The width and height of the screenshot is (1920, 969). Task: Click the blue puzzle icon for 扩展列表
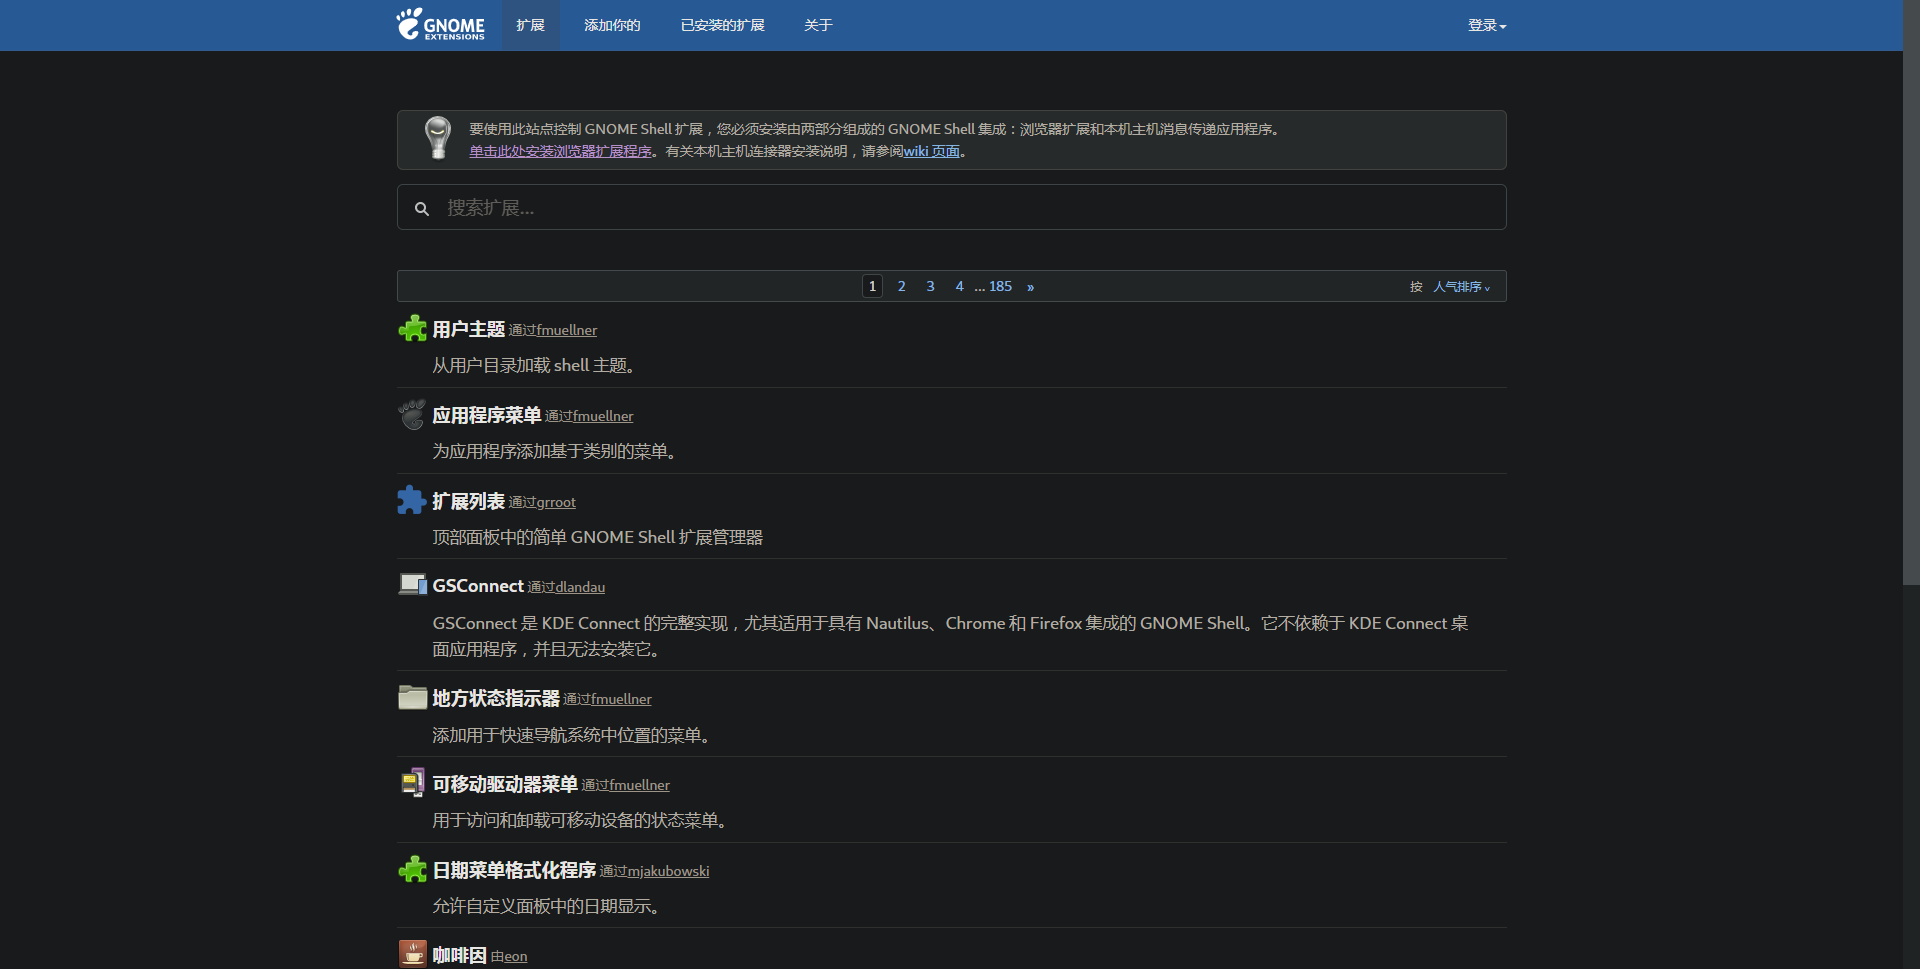coord(412,500)
